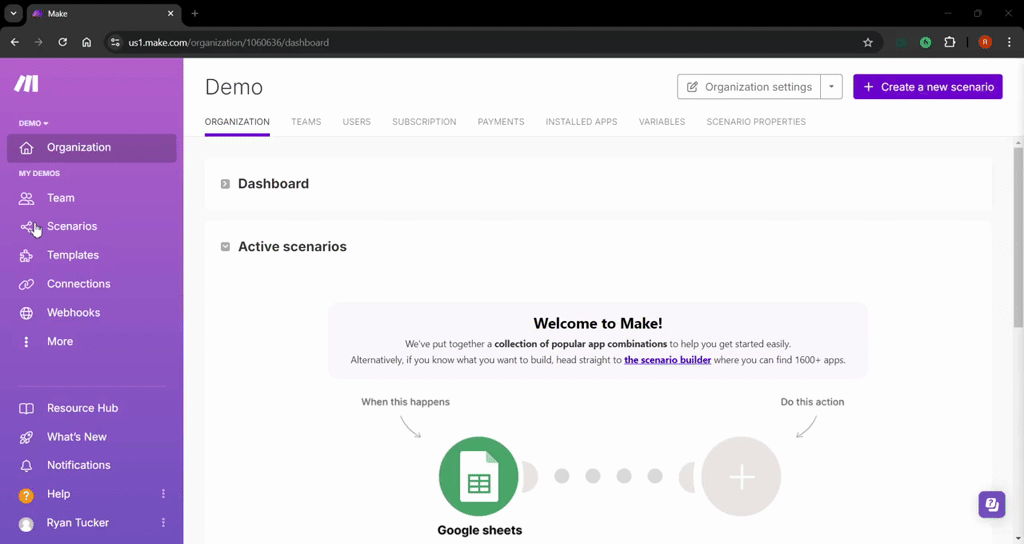Screen dimensions: 1024x544
Task: Click the Resource Hub book icon
Action: [x=26, y=408]
